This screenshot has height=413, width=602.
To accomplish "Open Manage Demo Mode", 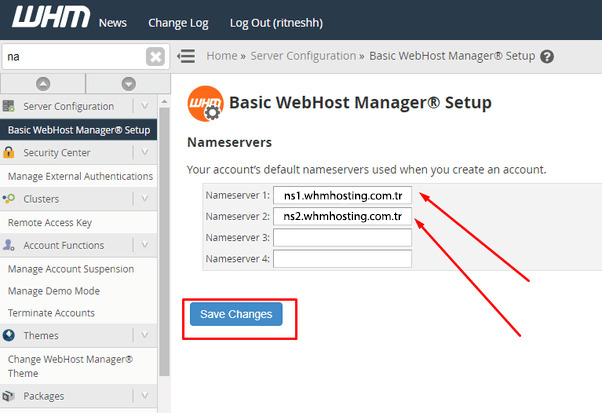I will [x=54, y=291].
